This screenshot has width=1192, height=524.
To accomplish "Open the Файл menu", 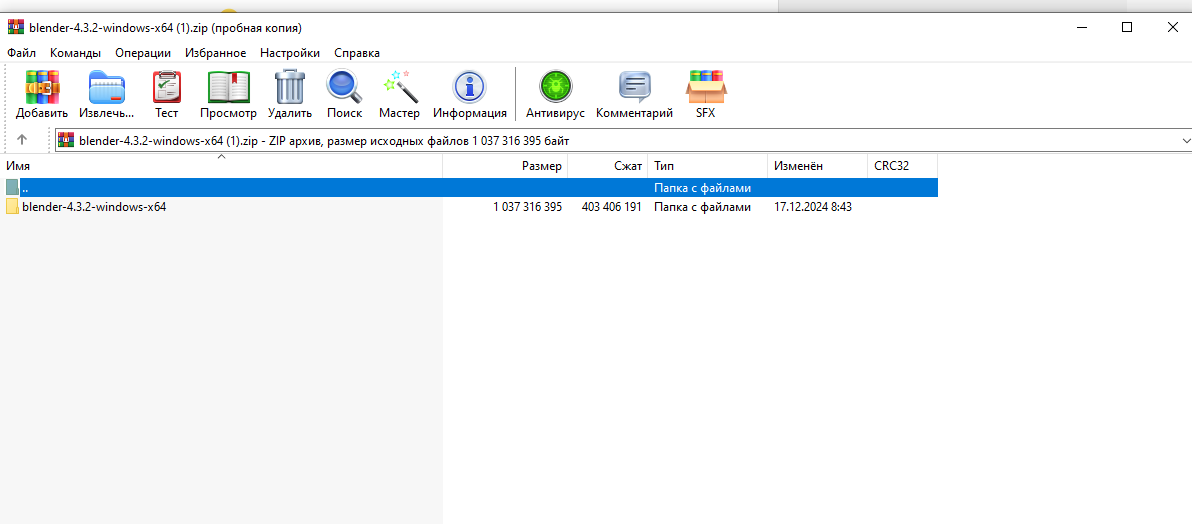I will point(21,53).
